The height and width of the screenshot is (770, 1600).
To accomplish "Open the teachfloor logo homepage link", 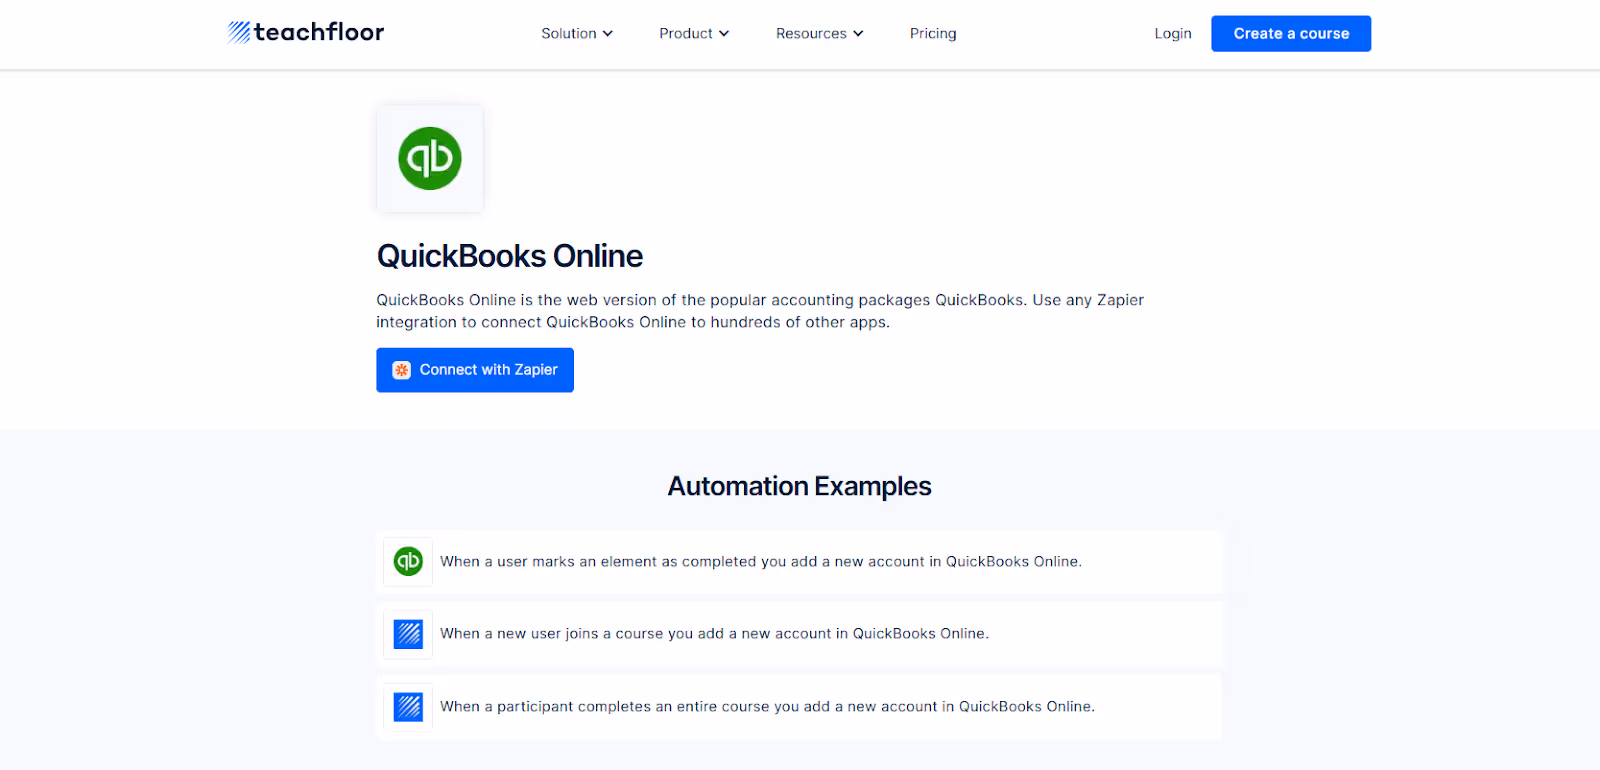I will click(306, 33).
